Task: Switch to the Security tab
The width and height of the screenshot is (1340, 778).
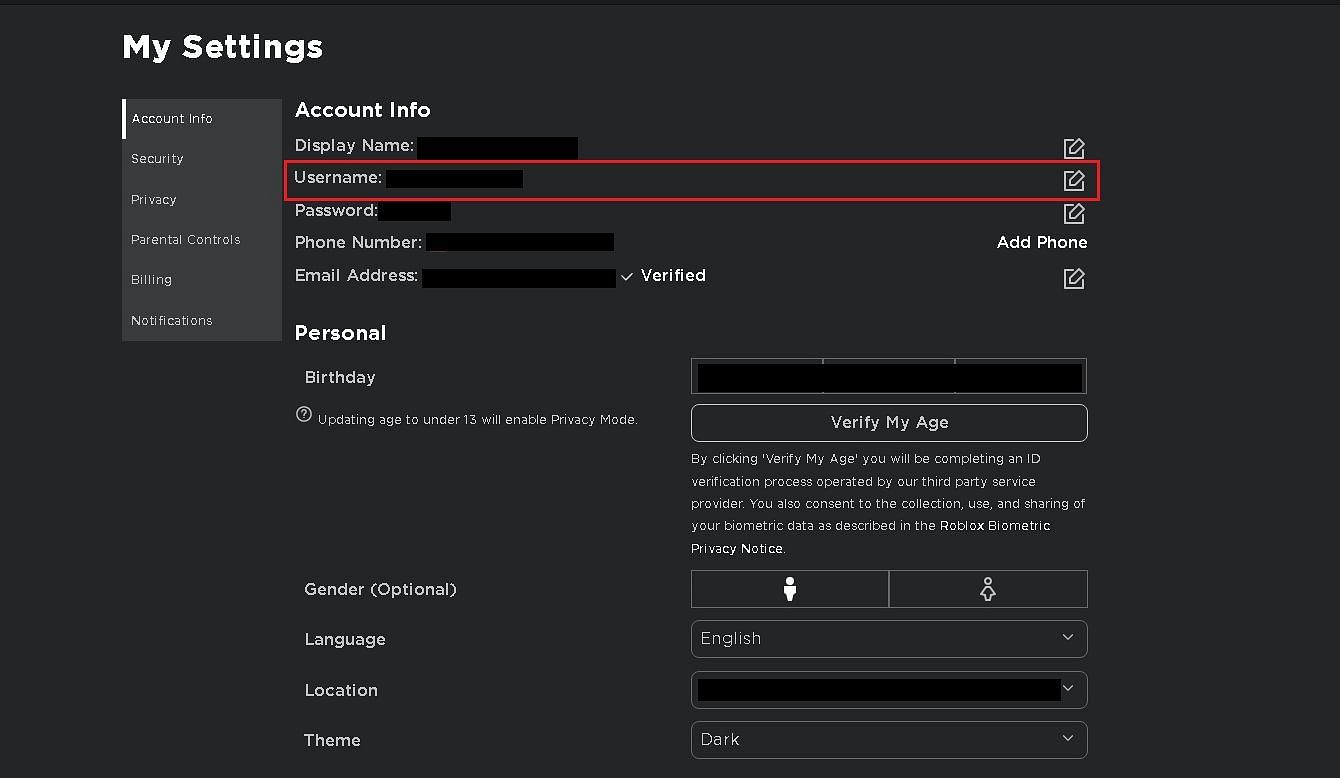Action: click(x=157, y=159)
